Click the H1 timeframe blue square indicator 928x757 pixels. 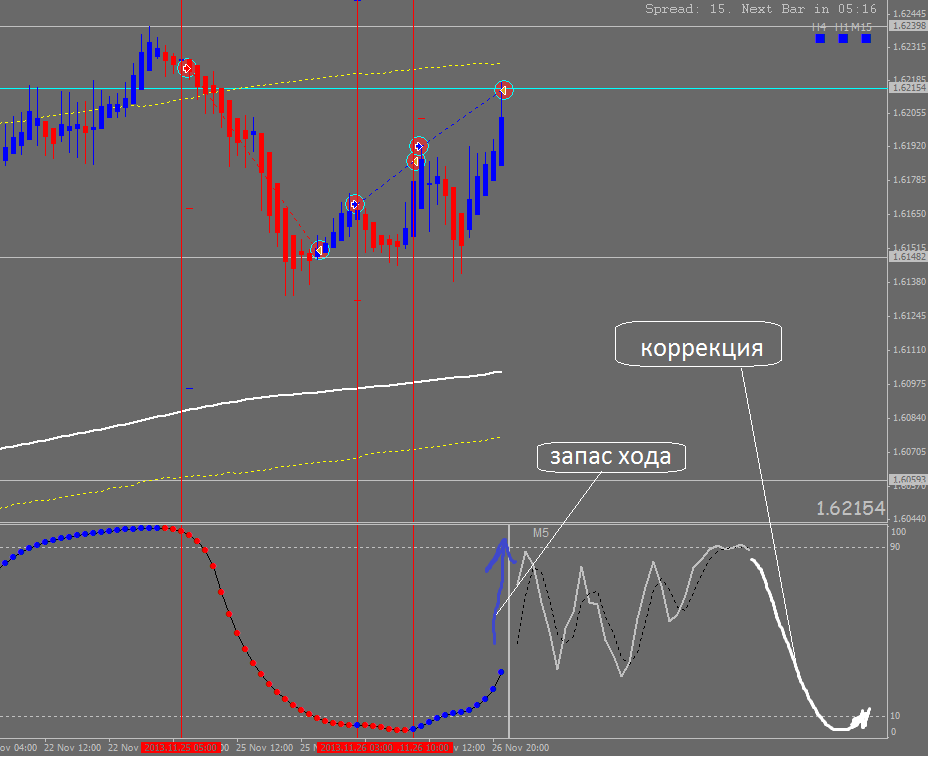point(843,38)
